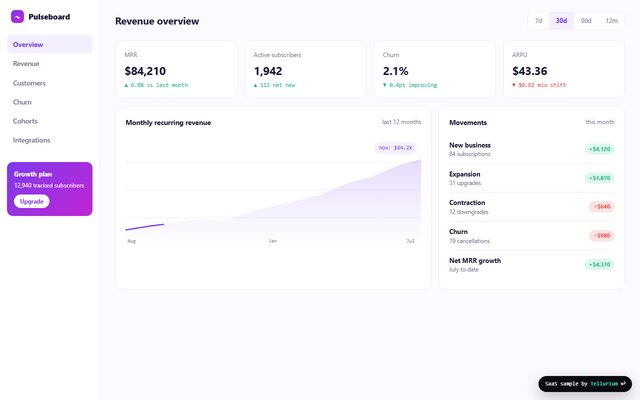640x400 pixels.
Task: Click the Active subscribers 1,942 value
Action: pyautogui.click(x=268, y=71)
